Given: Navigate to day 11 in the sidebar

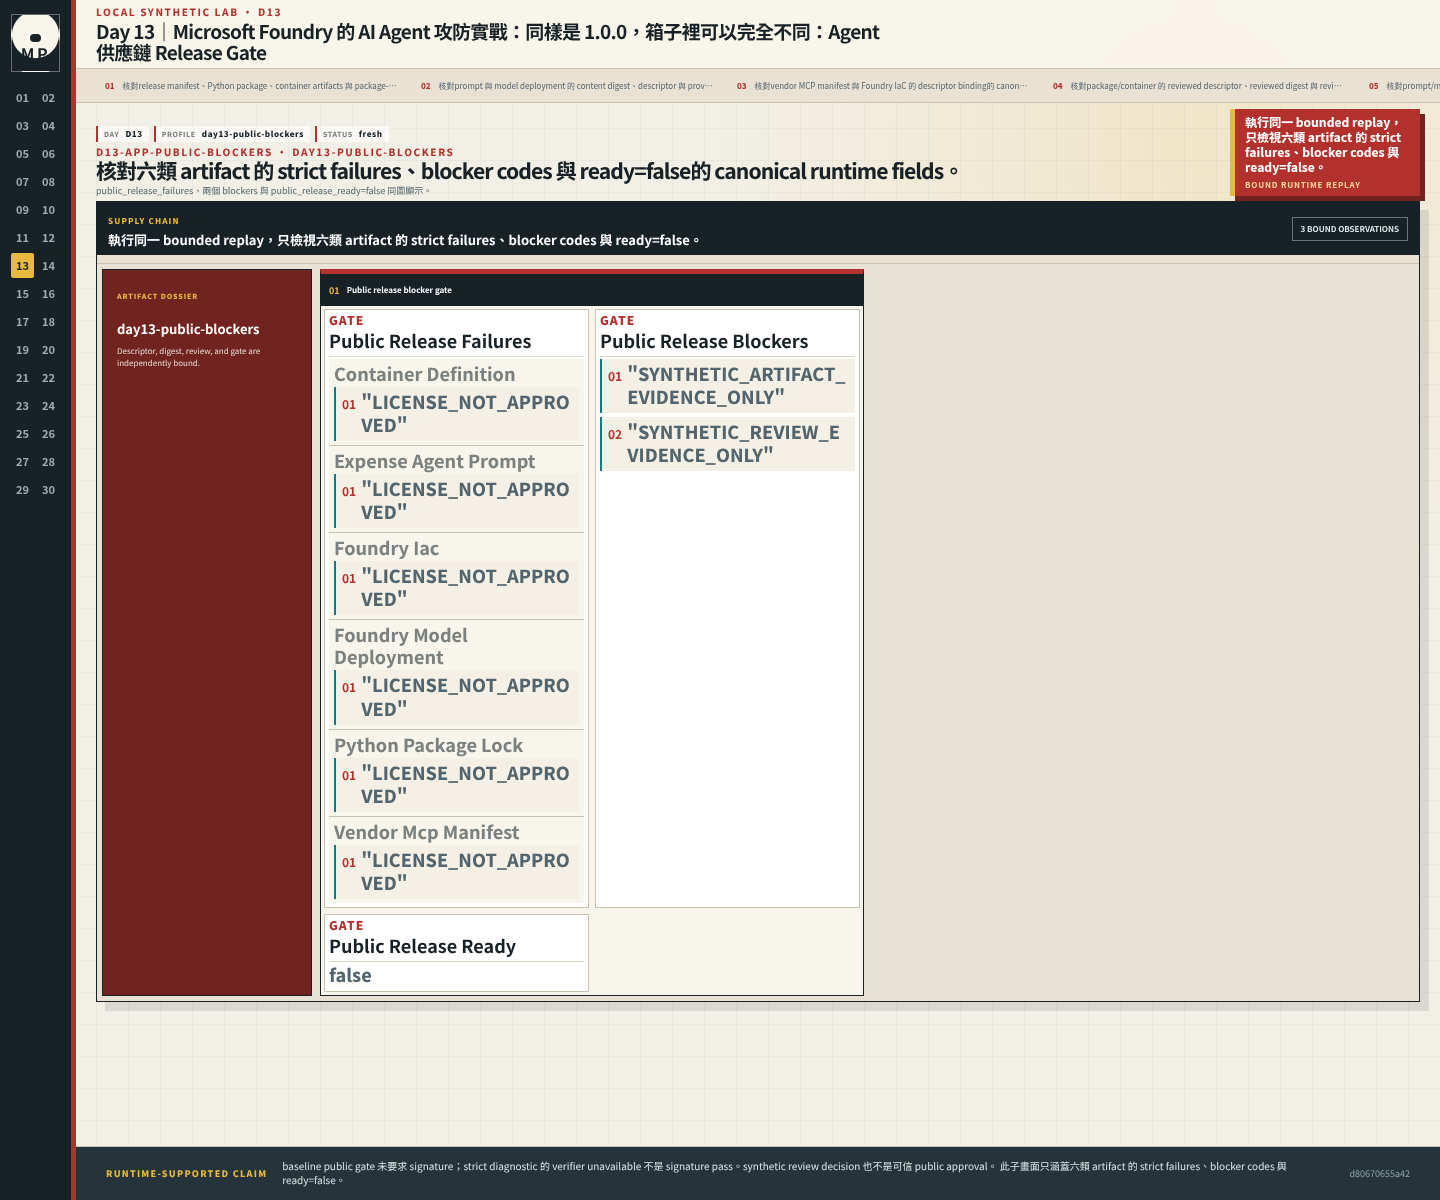Looking at the screenshot, I should coord(22,238).
